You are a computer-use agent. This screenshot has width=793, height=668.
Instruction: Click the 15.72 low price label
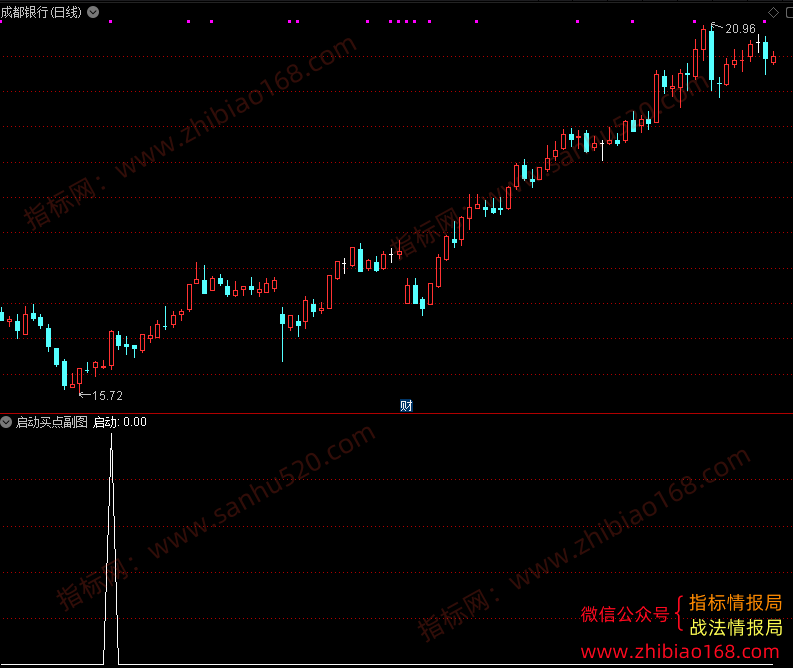107,395
